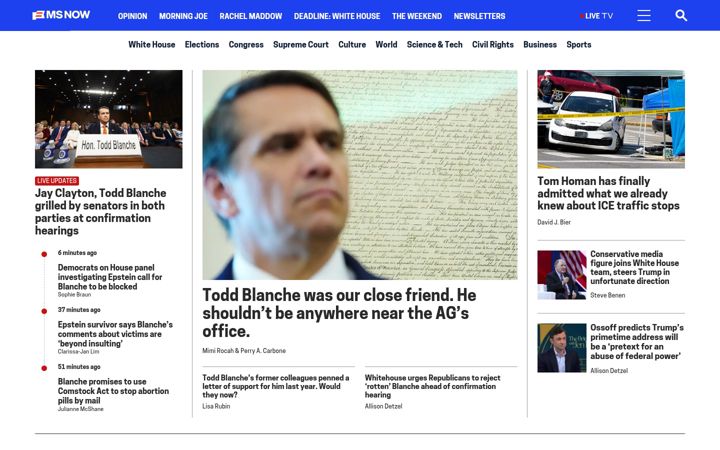Open Blanche promises Comstock Act story
Viewport: 720px width, 450px height.
pyautogui.click(x=113, y=391)
